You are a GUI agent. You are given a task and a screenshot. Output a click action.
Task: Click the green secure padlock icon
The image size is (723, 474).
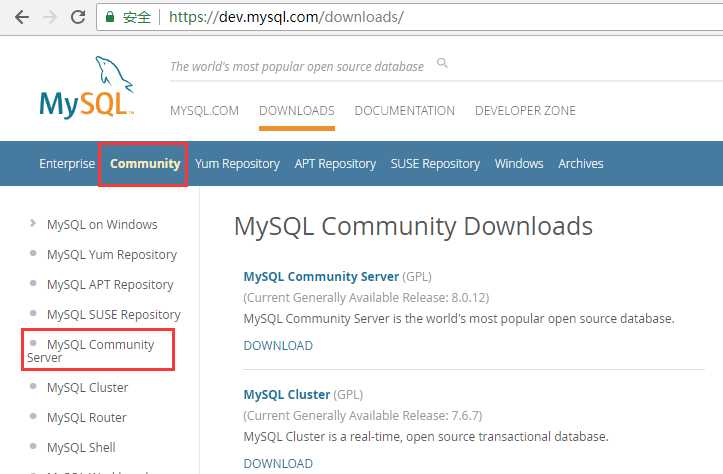[110, 17]
